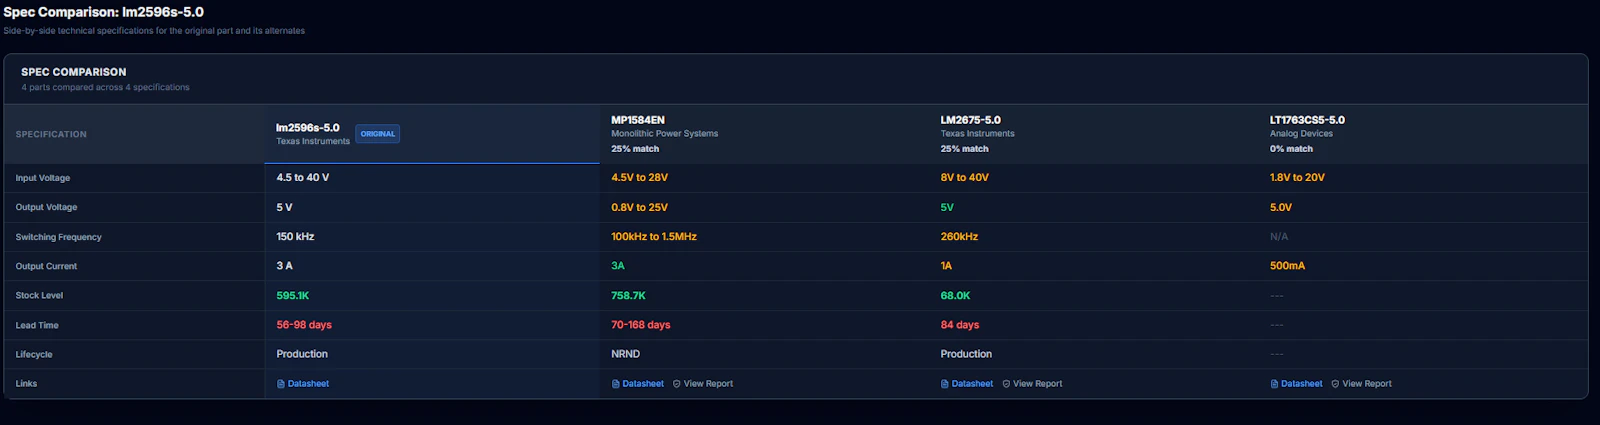Click the 1.8V to 20V input voltage value
Screen dimensions: 1600x425
tap(1297, 177)
